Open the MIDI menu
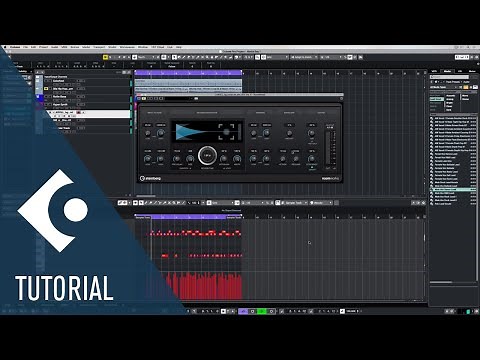This screenshot has width=480, height=360. tap(64, 47)
